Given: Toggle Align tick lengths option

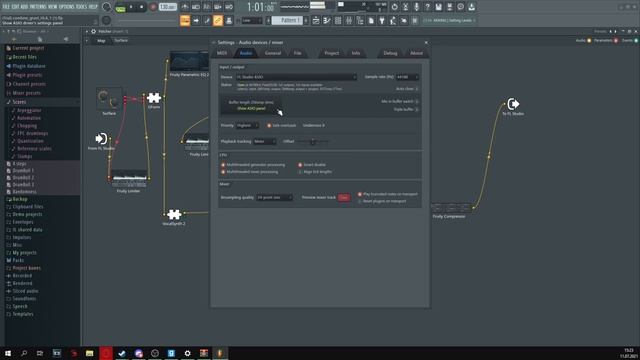Looking at the screenshot, I should (x=300, y=172).
